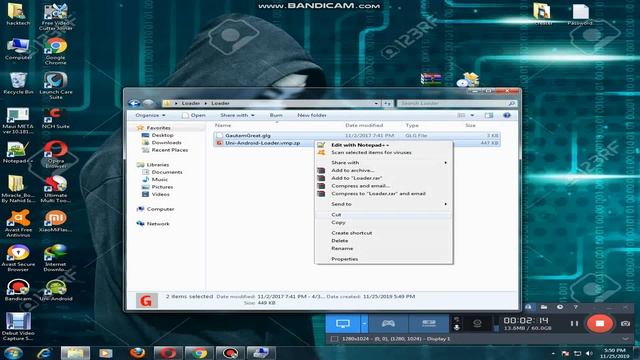This screenshot has width=640, height=360.
Task: Expand the Share with toolbar dropdown
Action: click(x=237, y=116)
